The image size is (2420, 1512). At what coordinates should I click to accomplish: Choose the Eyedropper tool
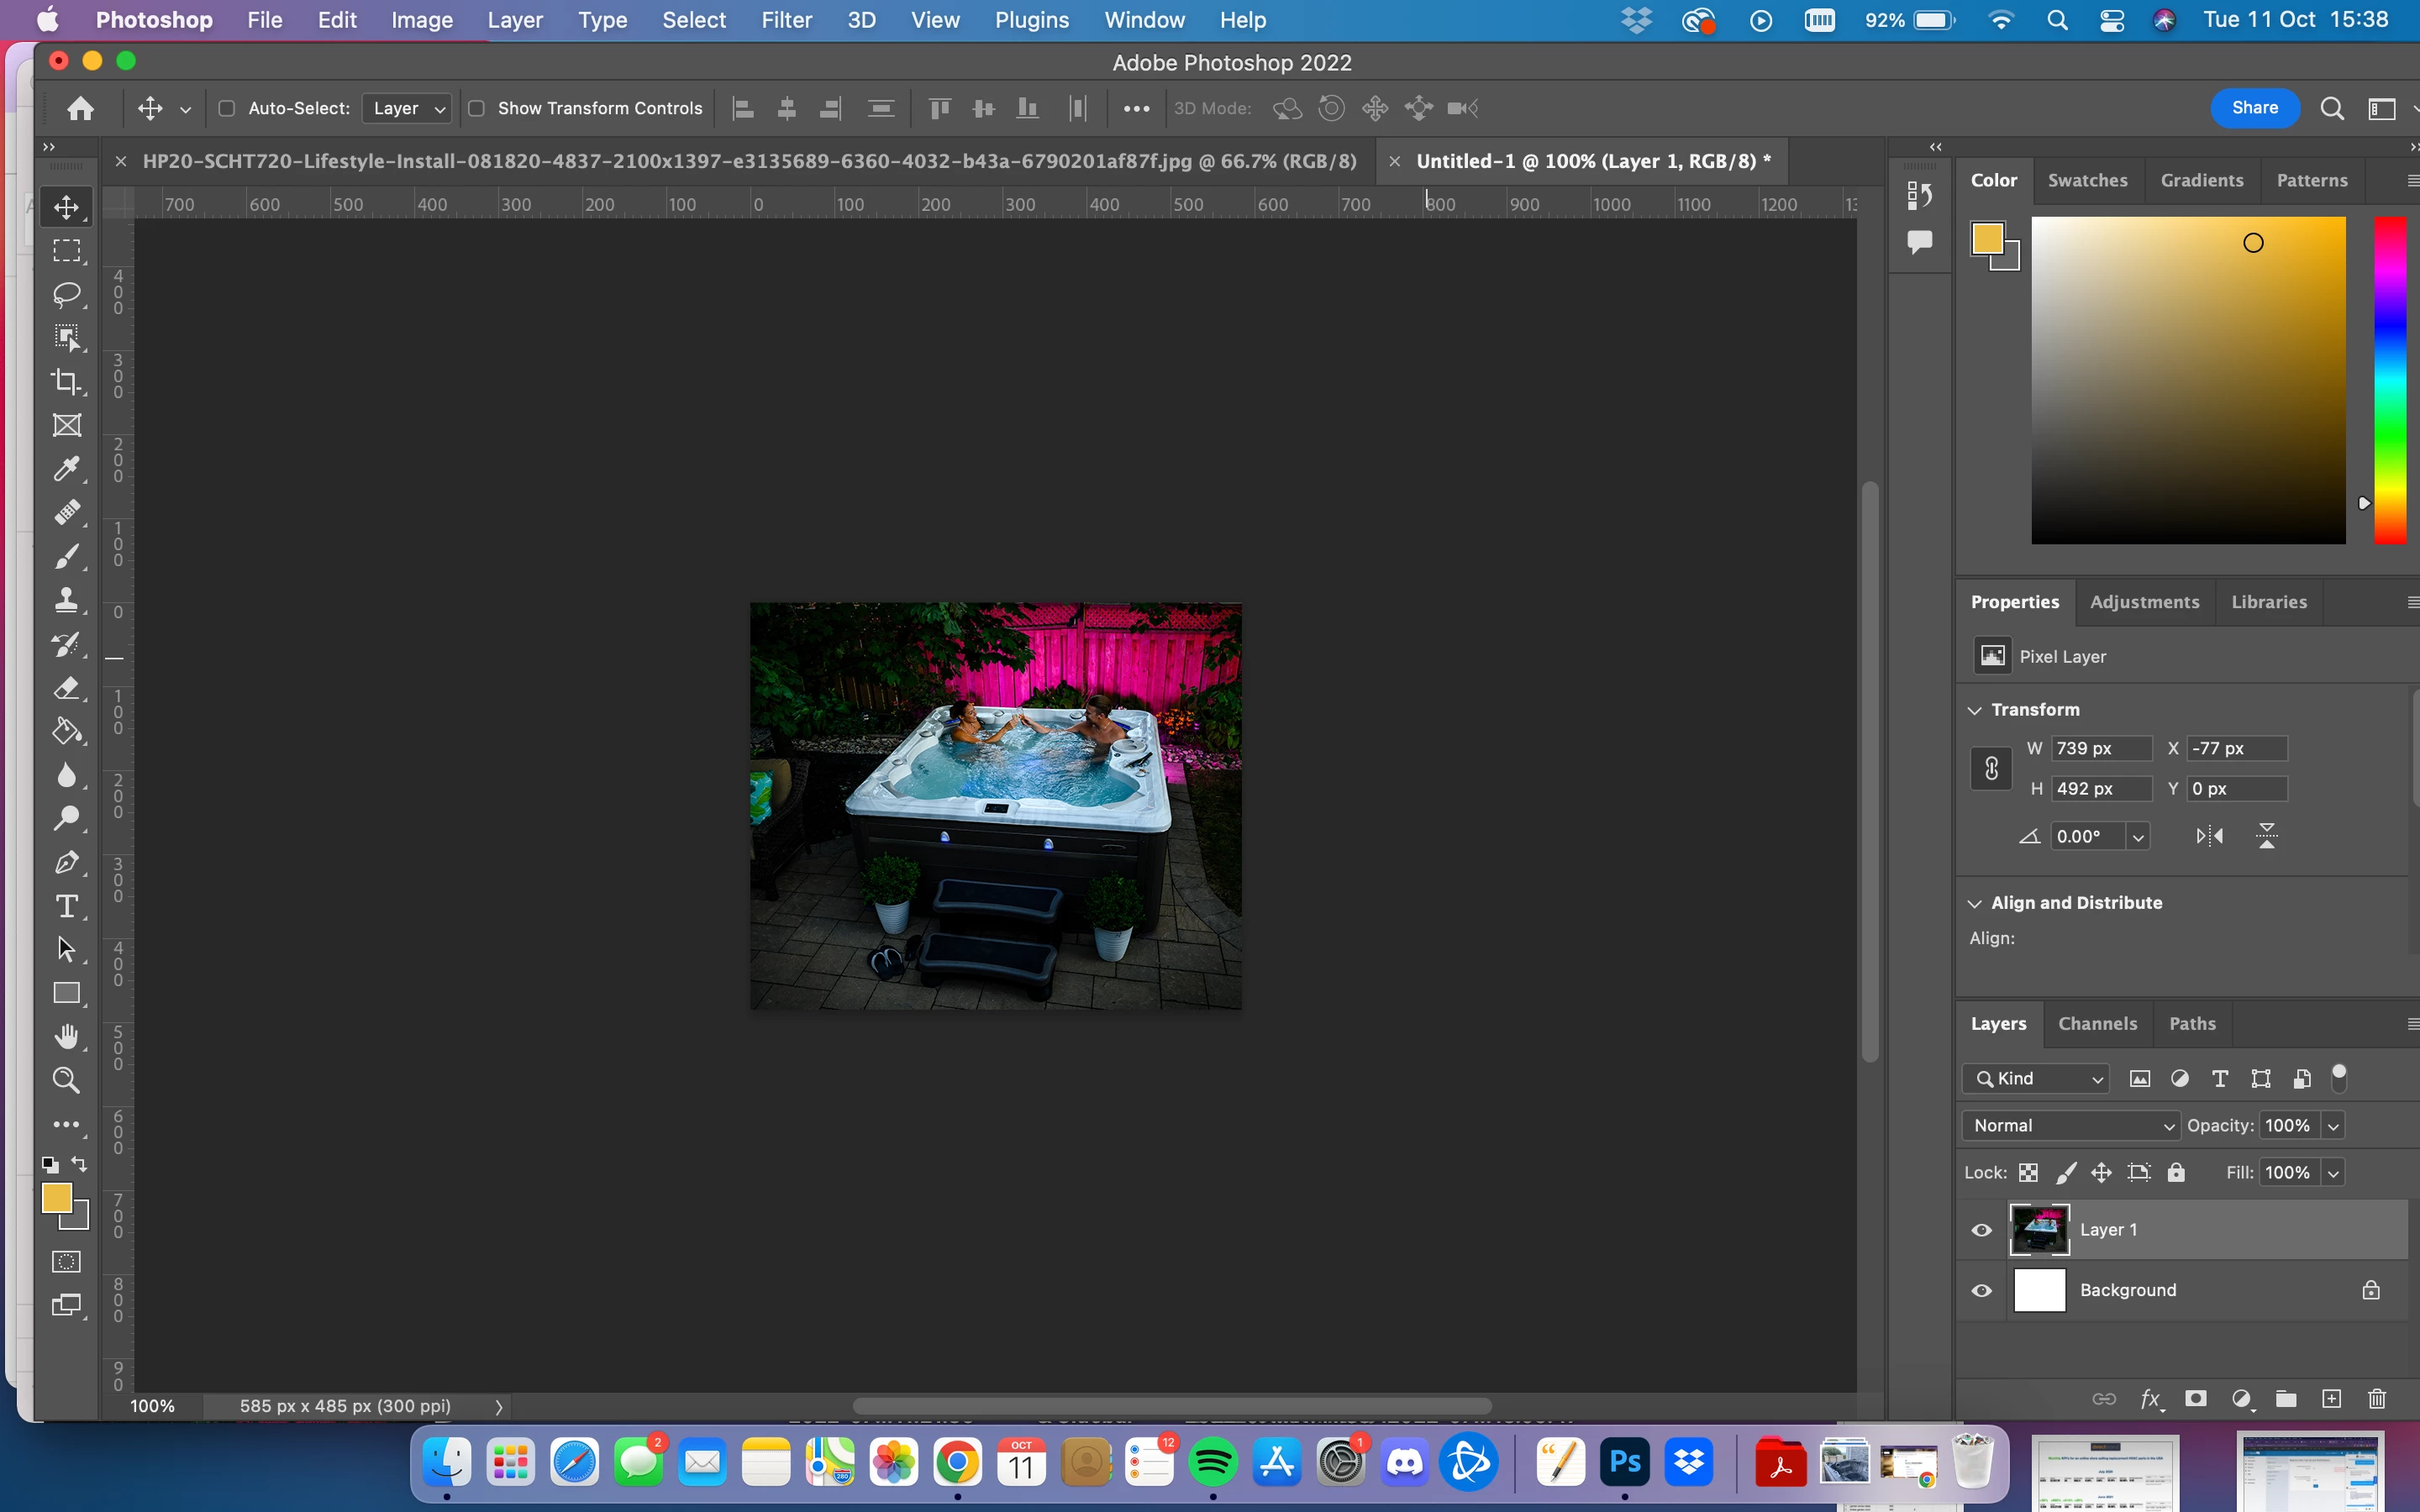tap(67, 469)
